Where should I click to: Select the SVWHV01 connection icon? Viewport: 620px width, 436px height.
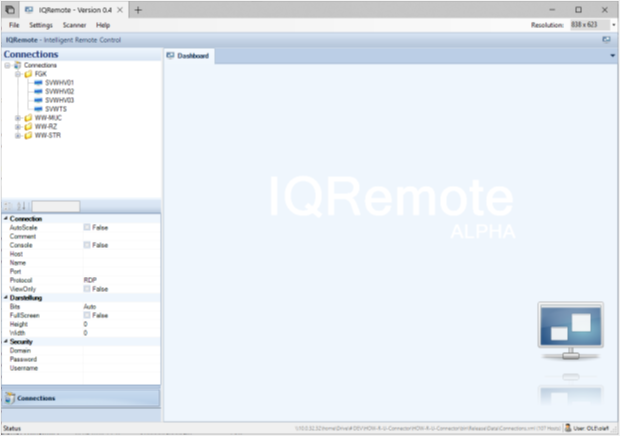tap(38, 82)
